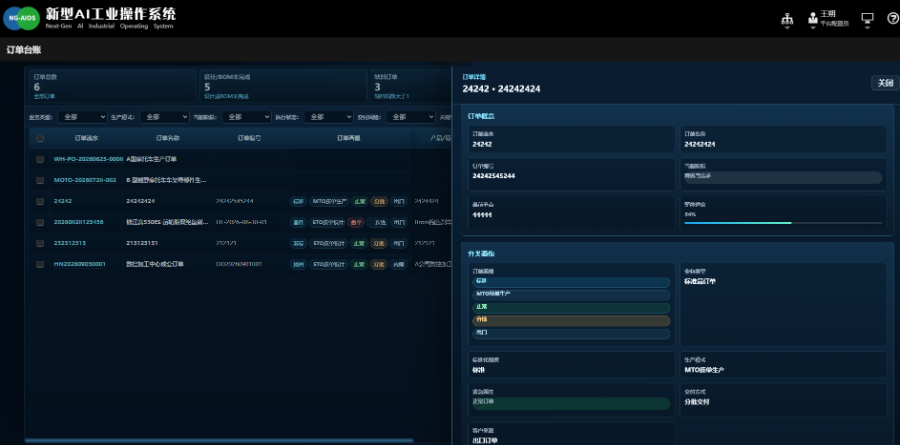Expand the 当前阶段 filter dropdown

(246, 117)
